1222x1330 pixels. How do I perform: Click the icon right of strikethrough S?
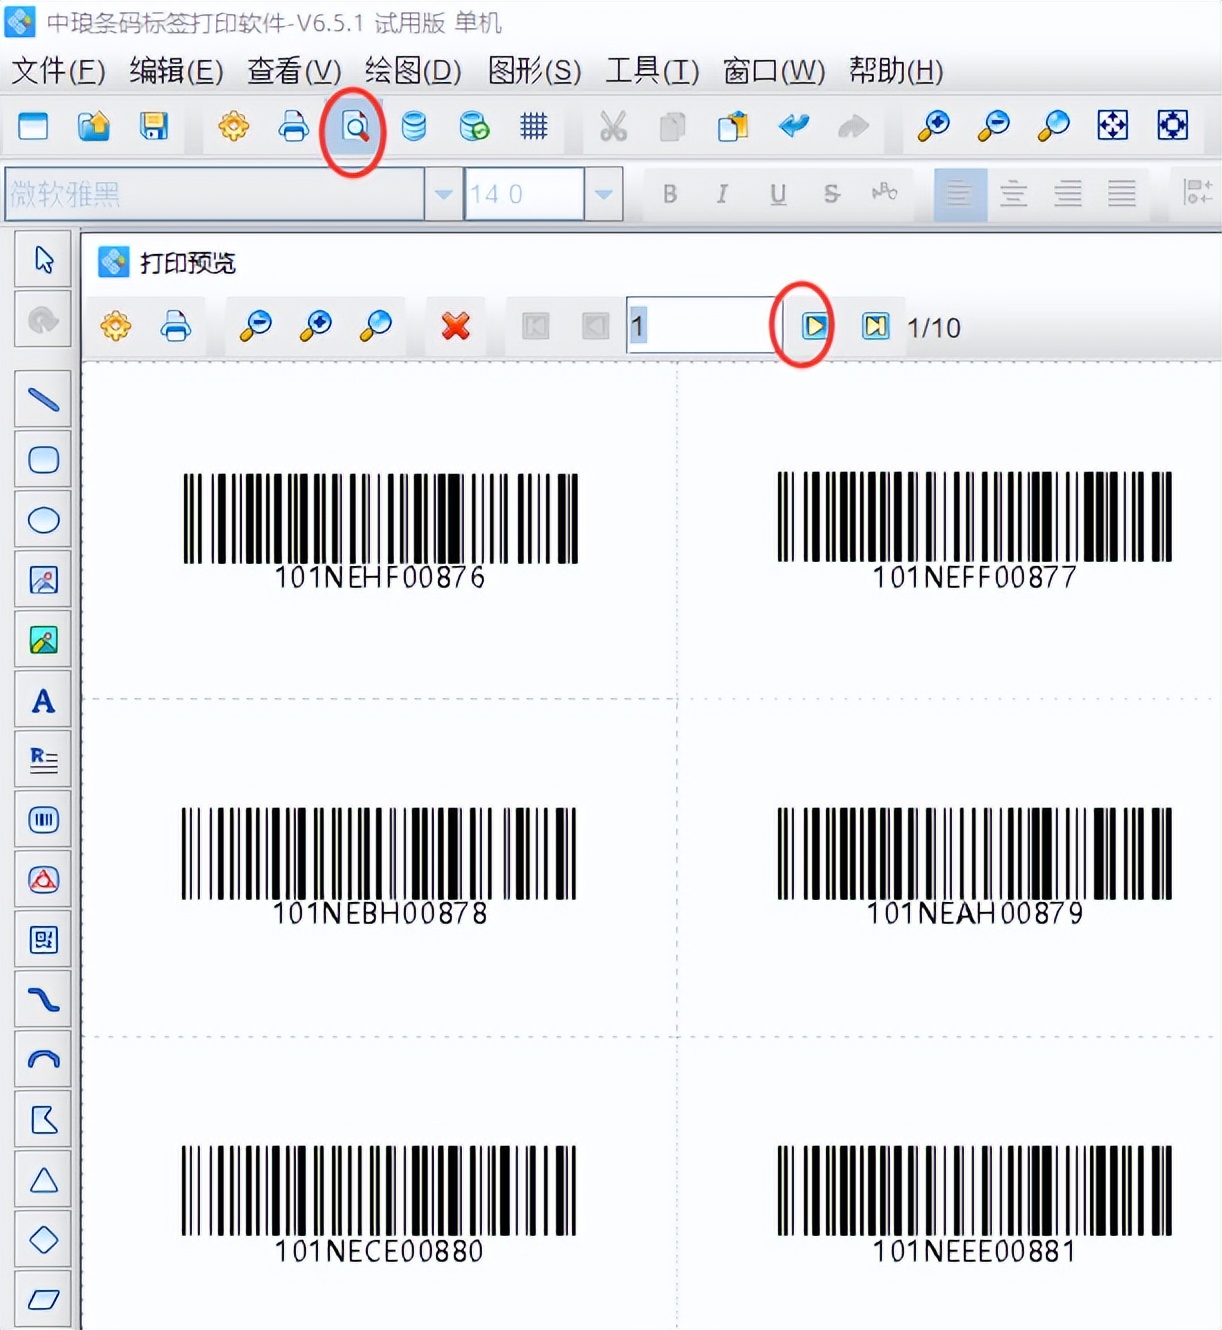[884, 192]
